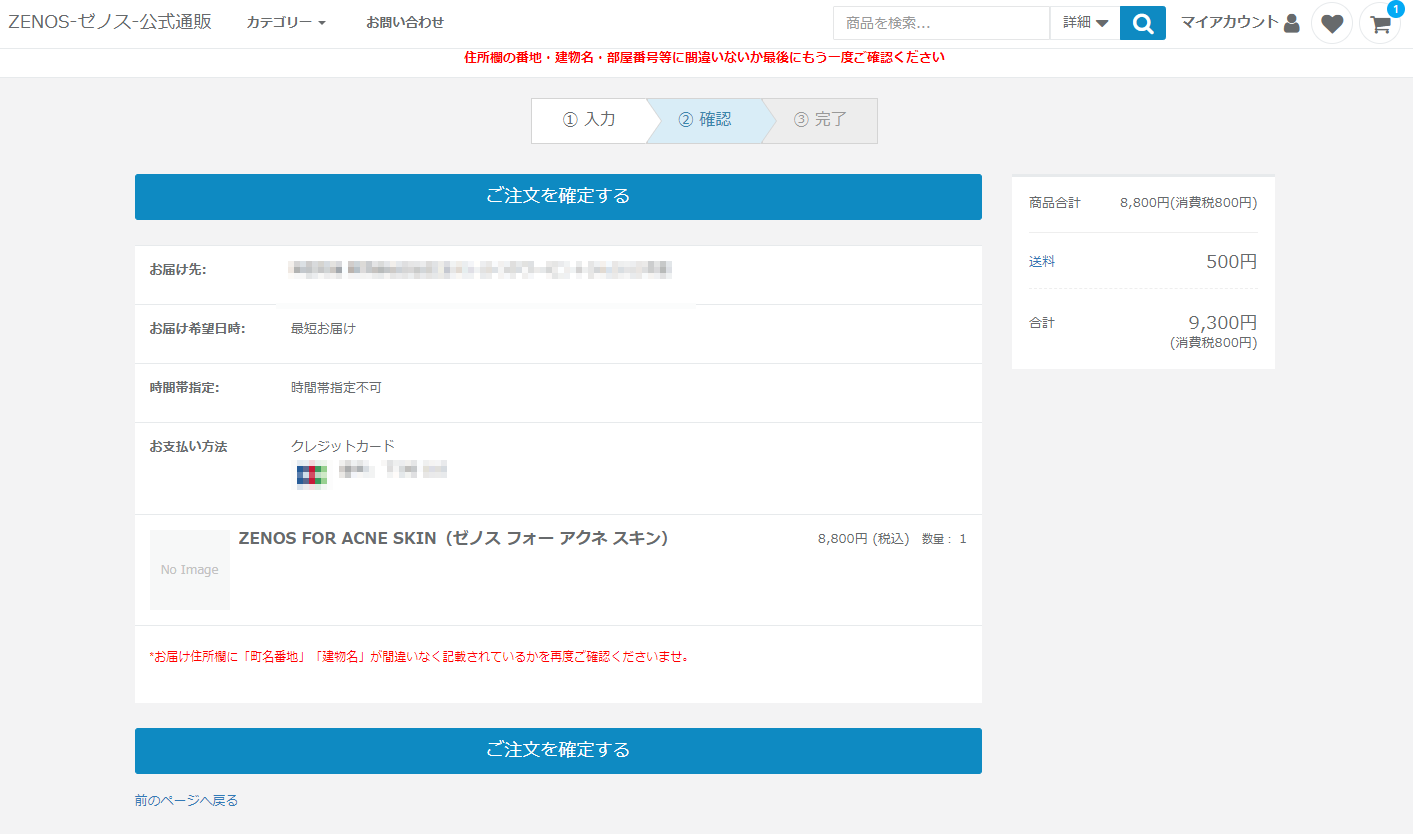
Task: Expand the カテゴリー dropdown menu
Action: pos(286,22)
